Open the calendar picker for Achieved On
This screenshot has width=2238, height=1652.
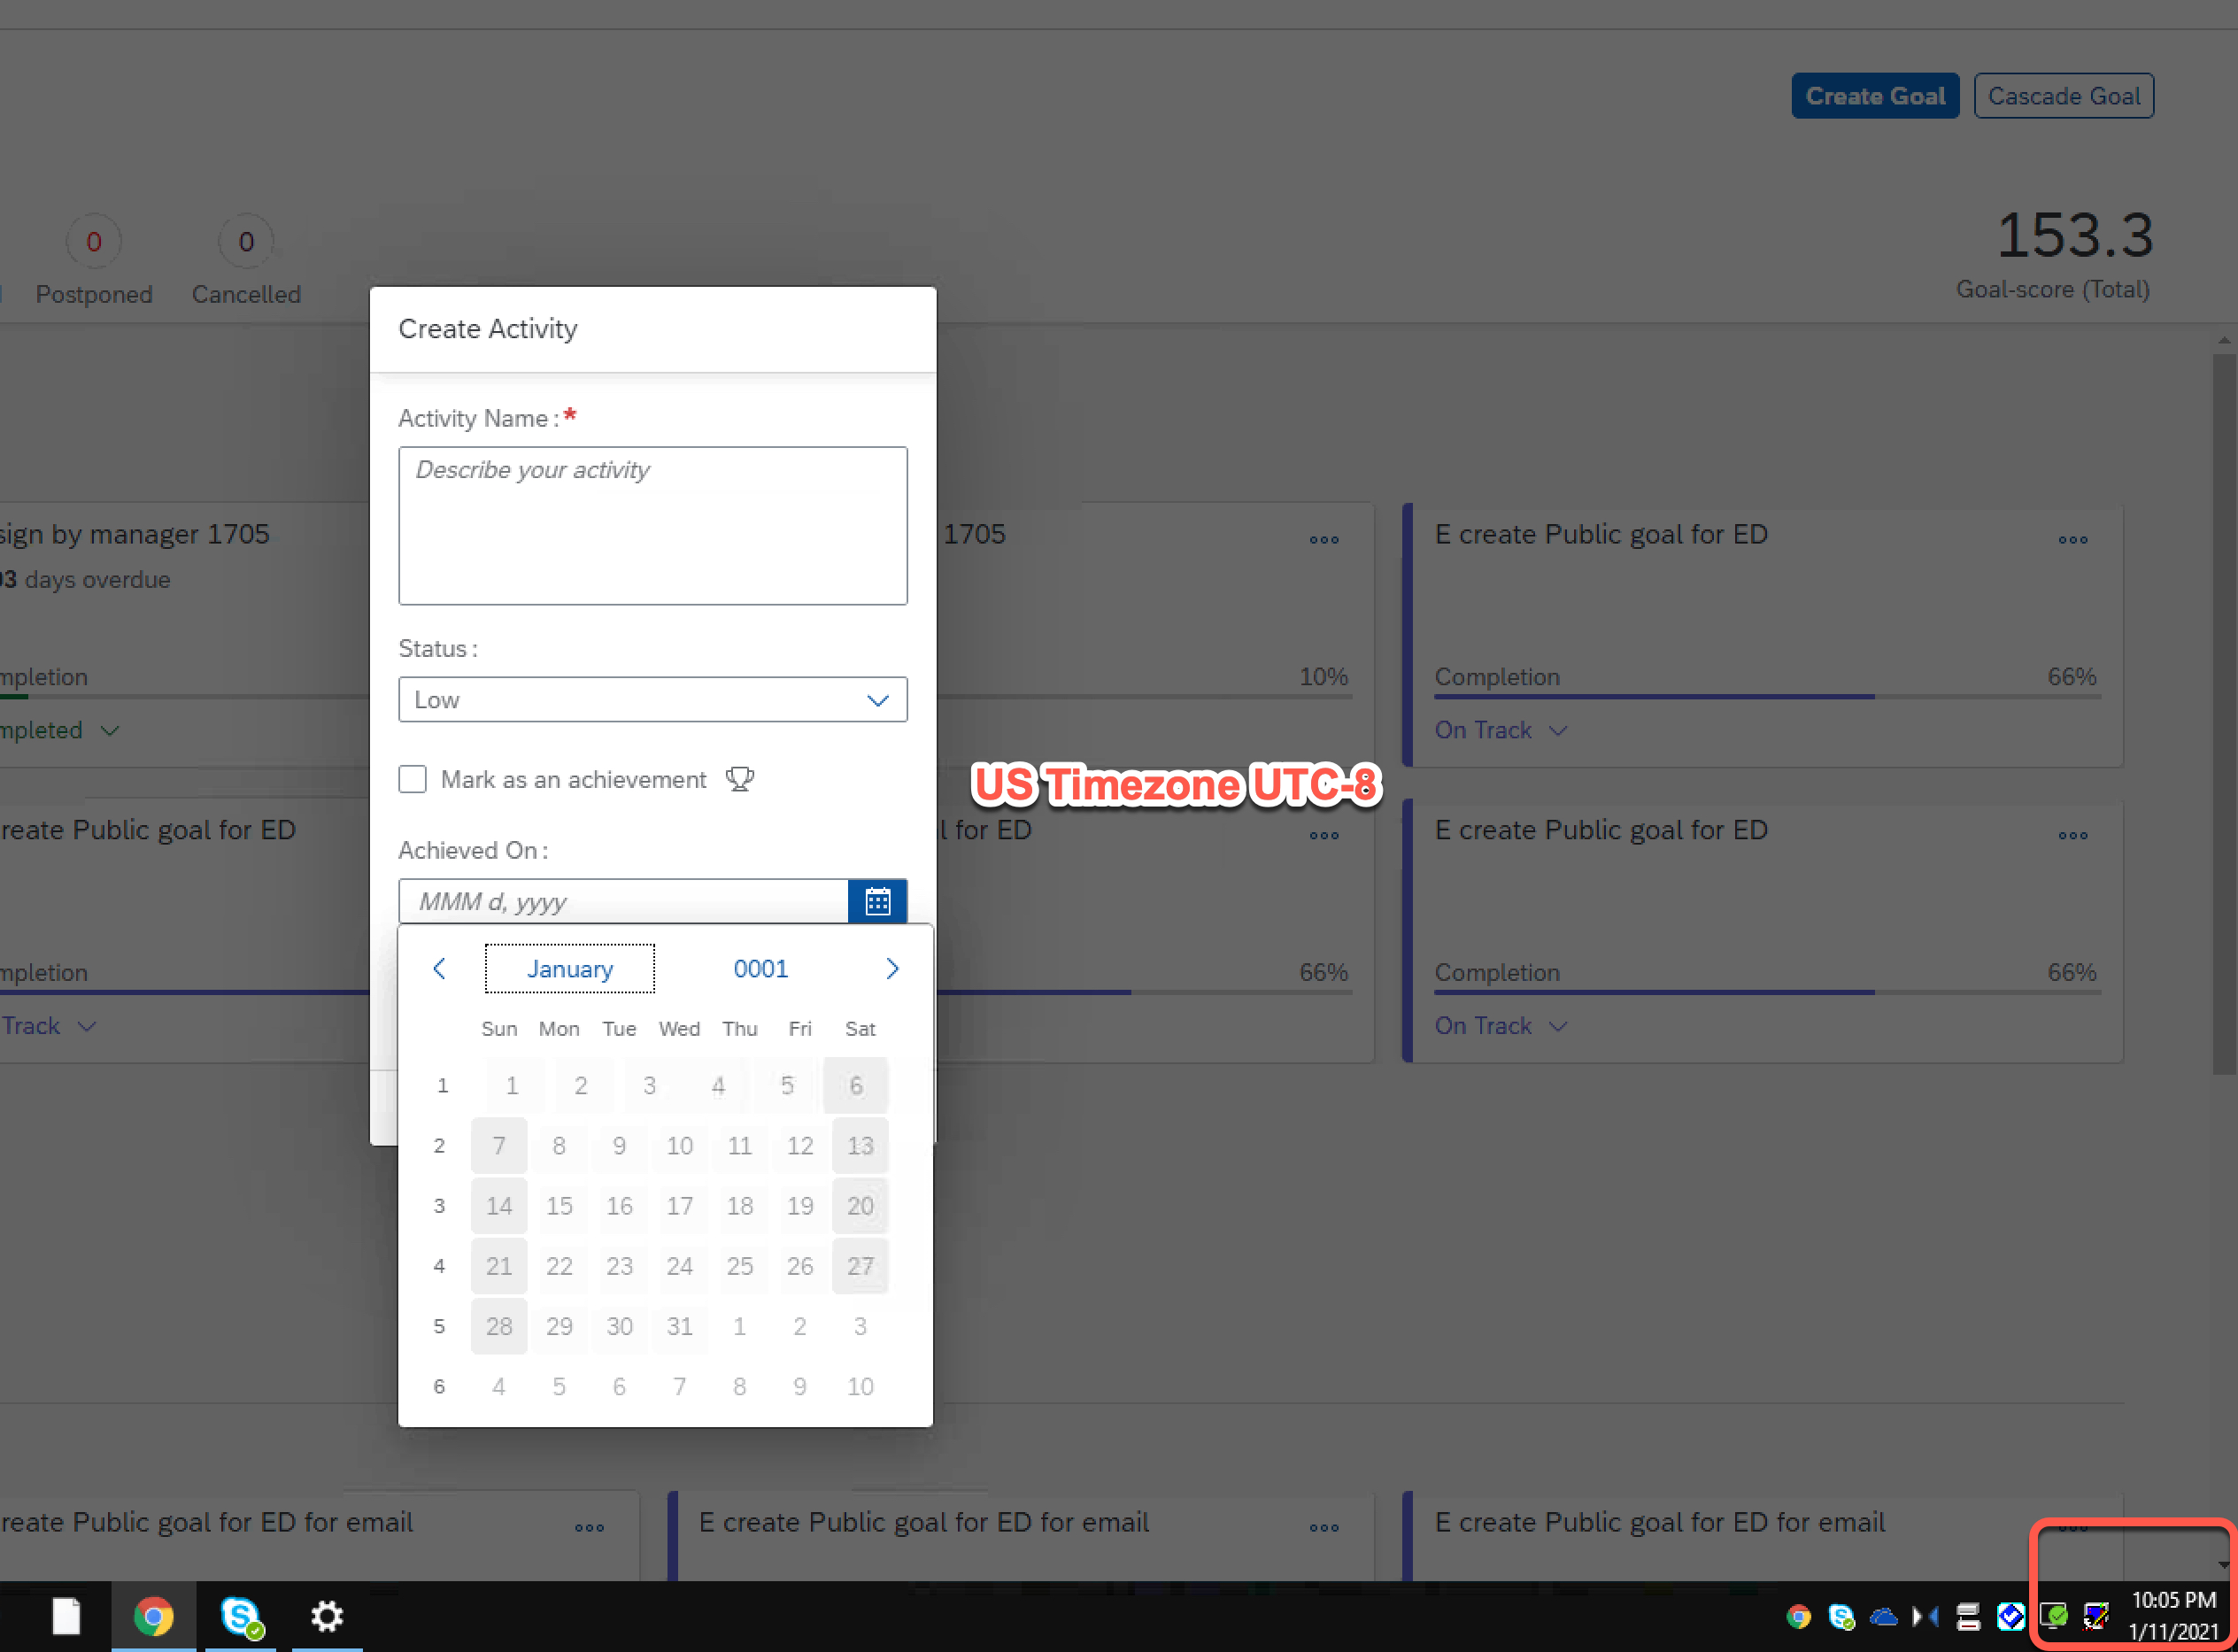pyautogui.click(x=877, y=901)
